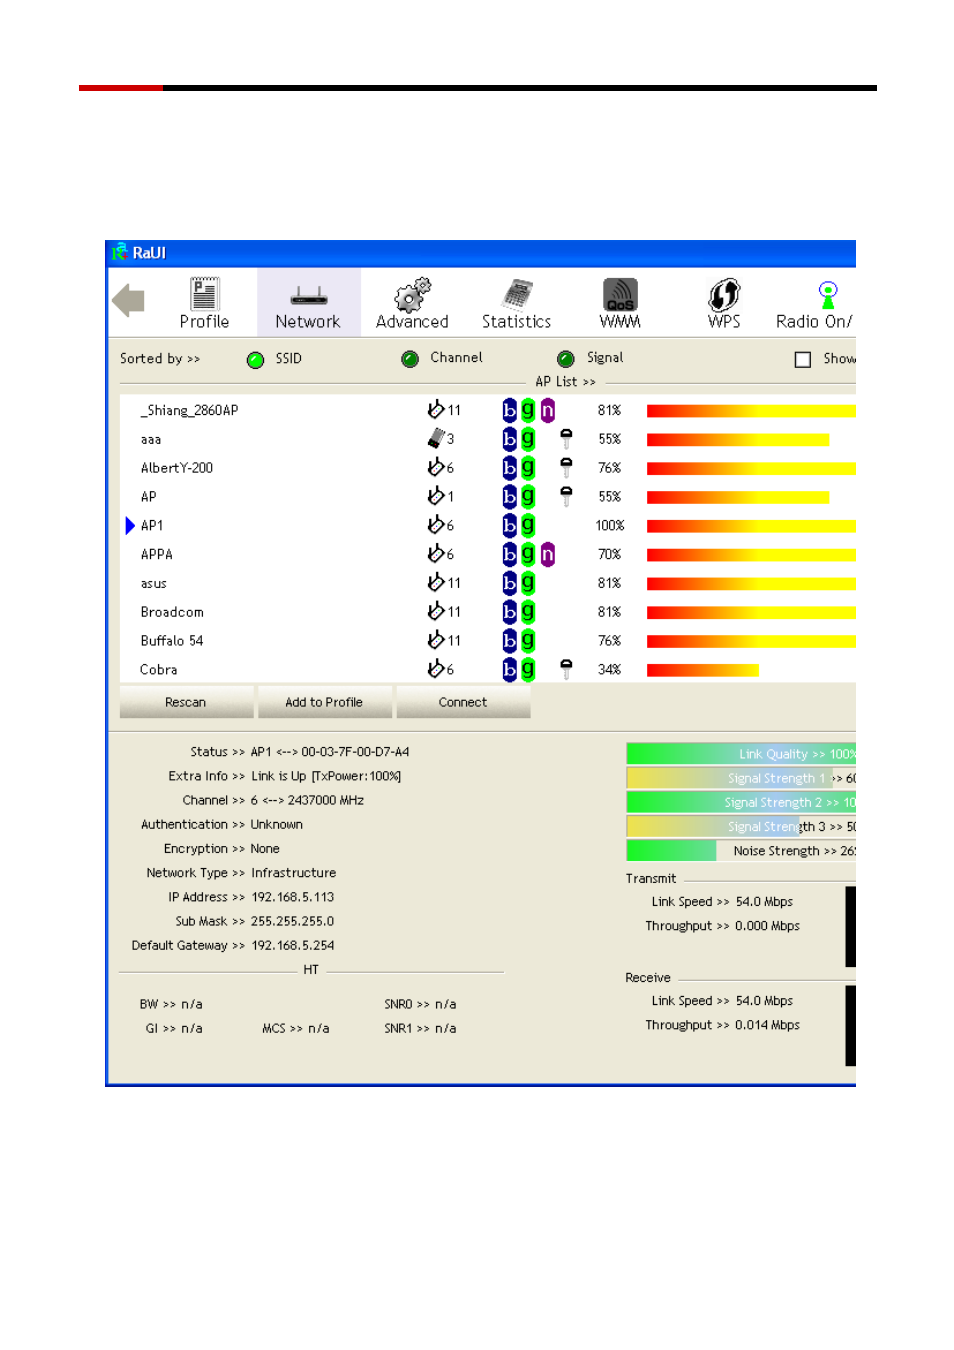
Task: Click the 802.11n icon on _Shiang_2860AP row
Action: pos(547,410)
